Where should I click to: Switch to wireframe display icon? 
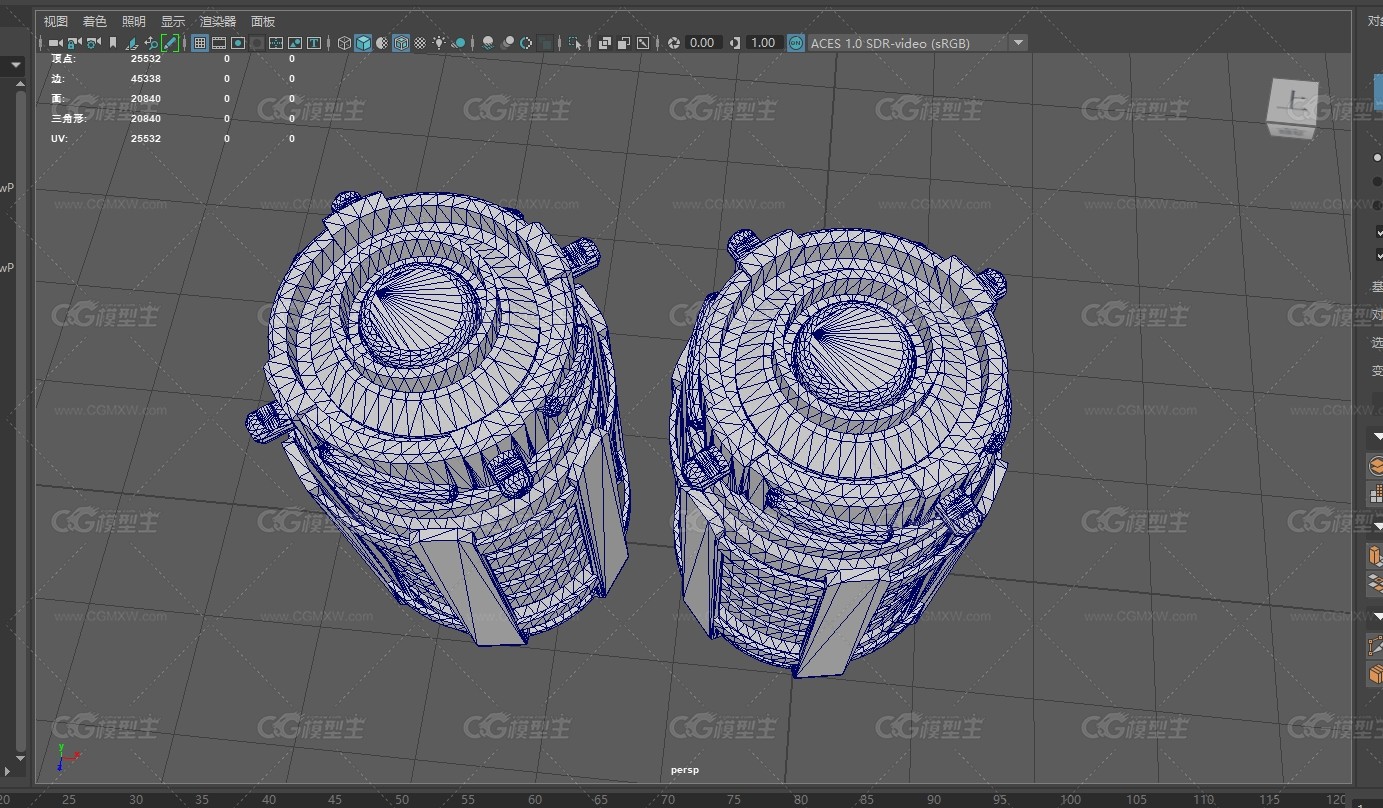point(344,43)
